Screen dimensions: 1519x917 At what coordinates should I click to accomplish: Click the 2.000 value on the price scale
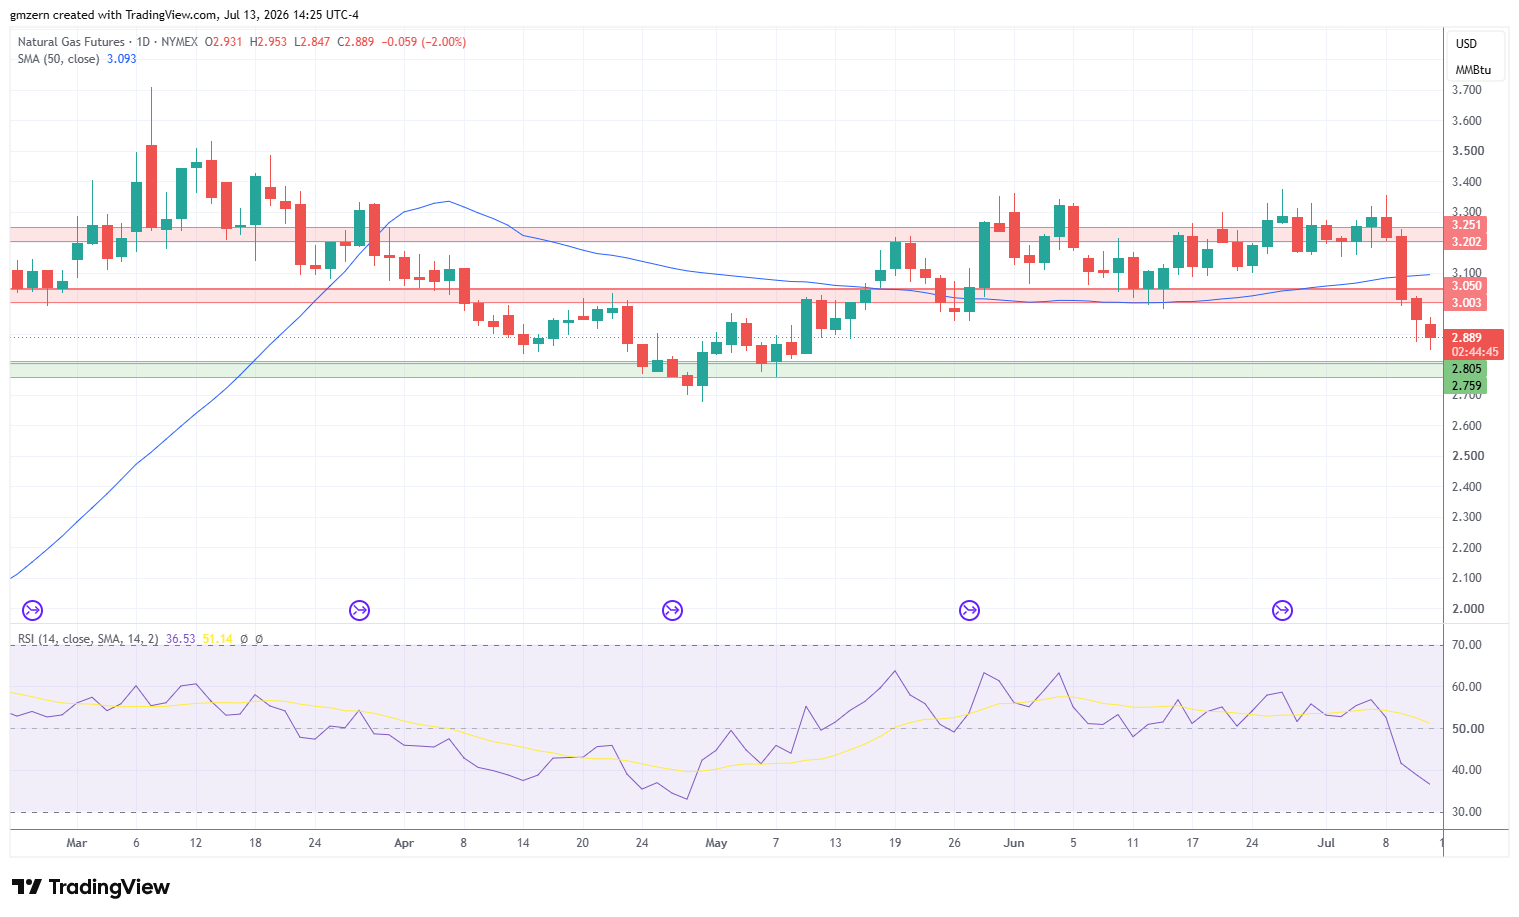(x=1467, y=609)
